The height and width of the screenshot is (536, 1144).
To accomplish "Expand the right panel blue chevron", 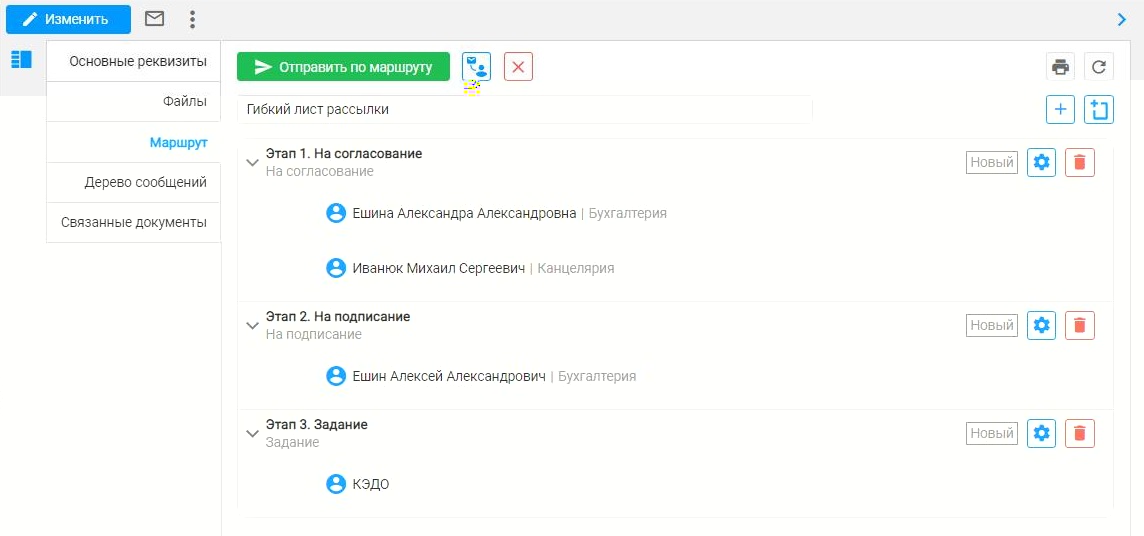I will point(1122,20).
